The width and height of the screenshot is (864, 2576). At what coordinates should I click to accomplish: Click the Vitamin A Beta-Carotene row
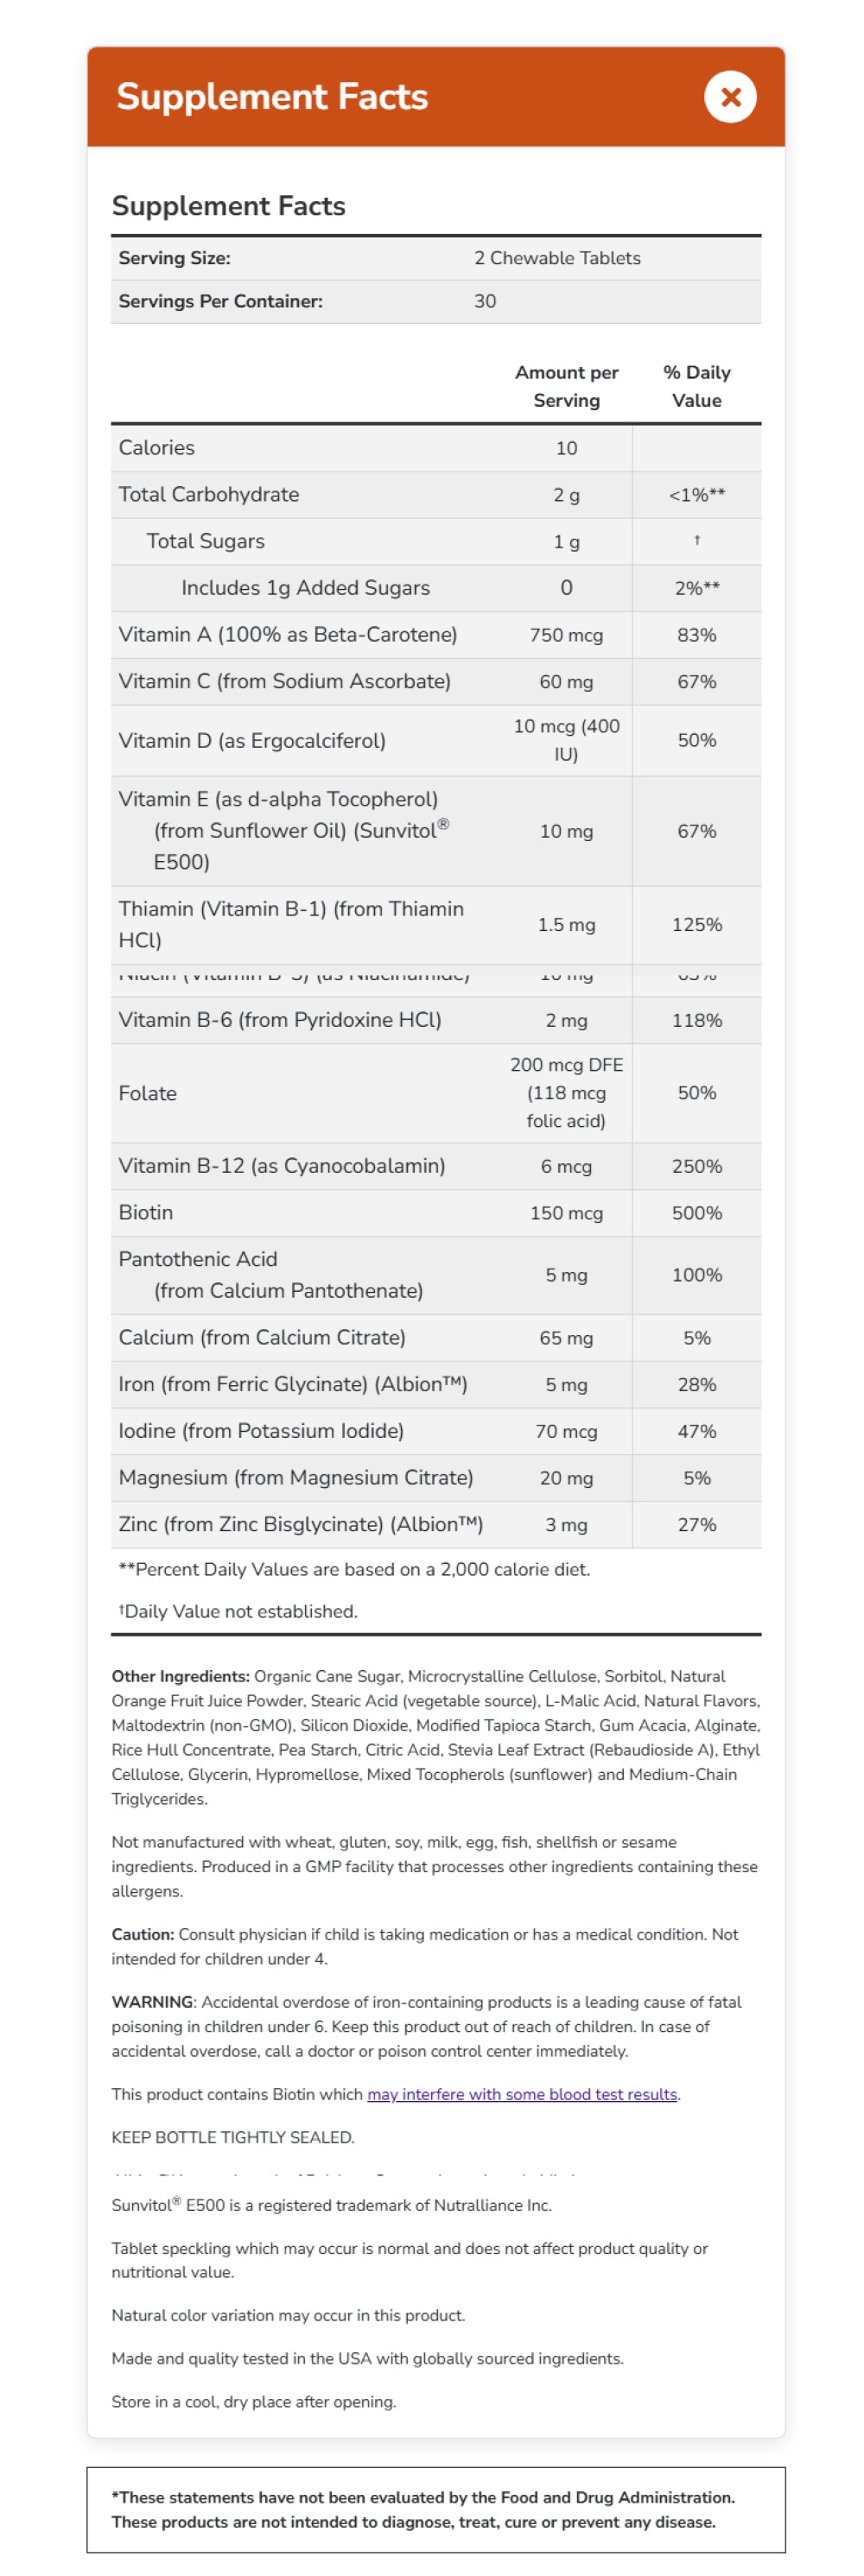point(288,634)
